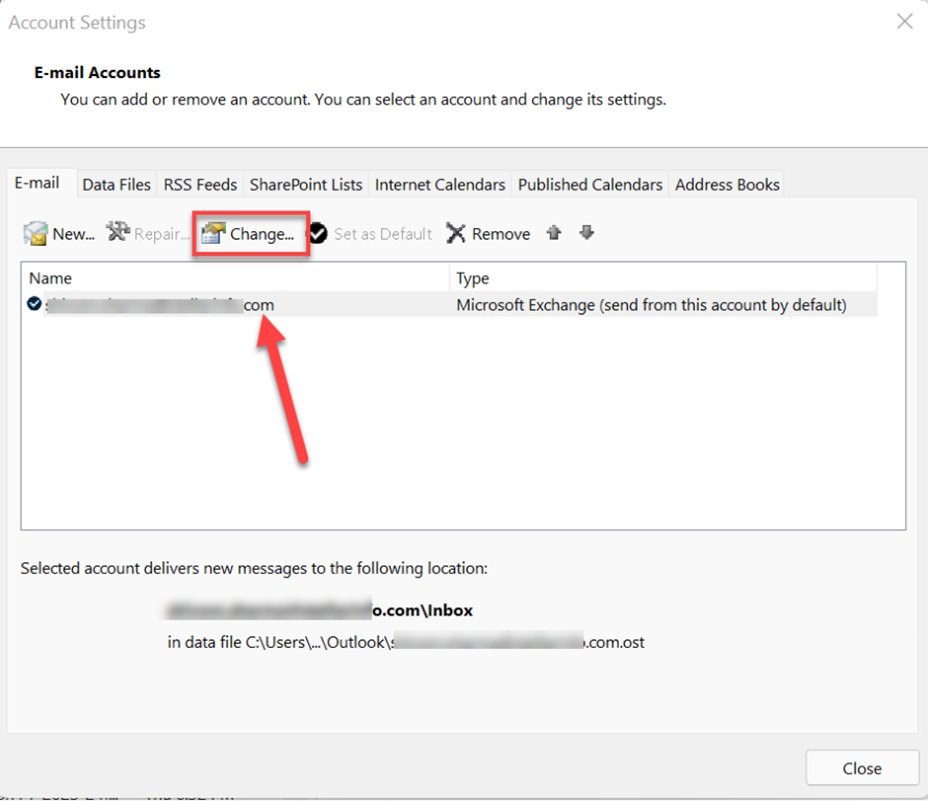This screenshot has width=928, height=801.
Task: Click the Change... label text
Action: [x=262, y=234]
